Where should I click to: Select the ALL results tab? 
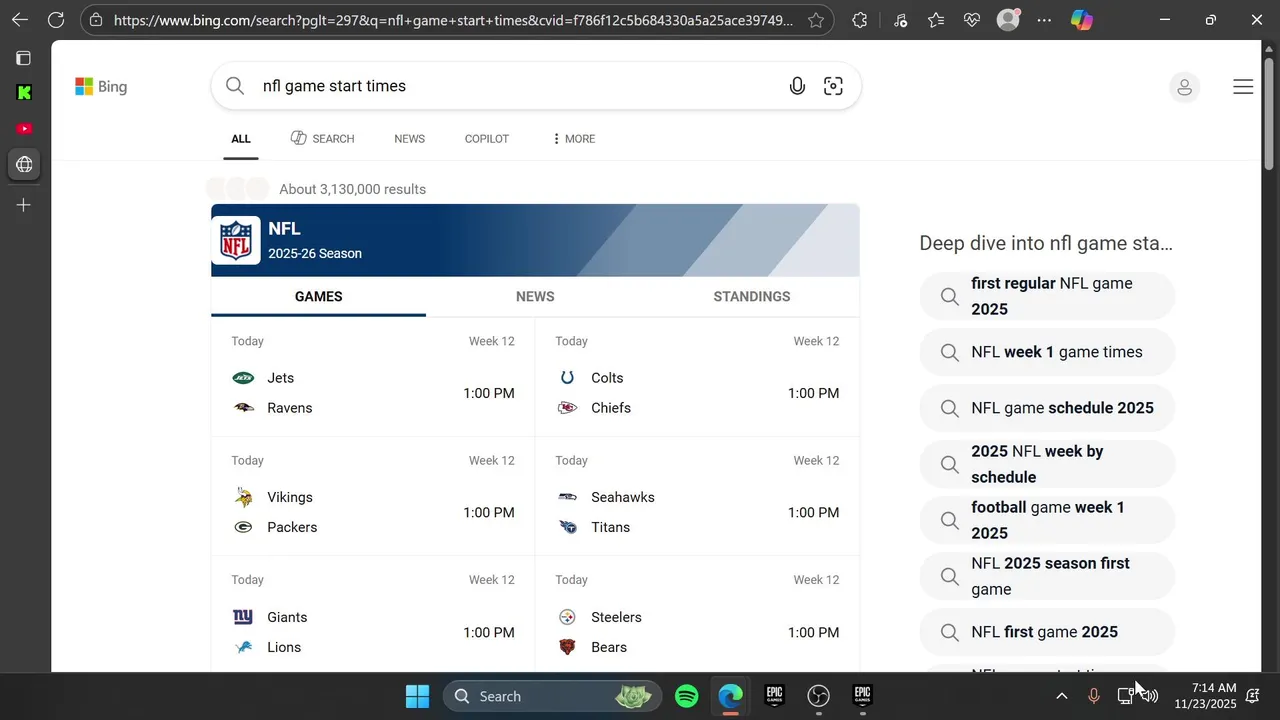click(241, 139)
